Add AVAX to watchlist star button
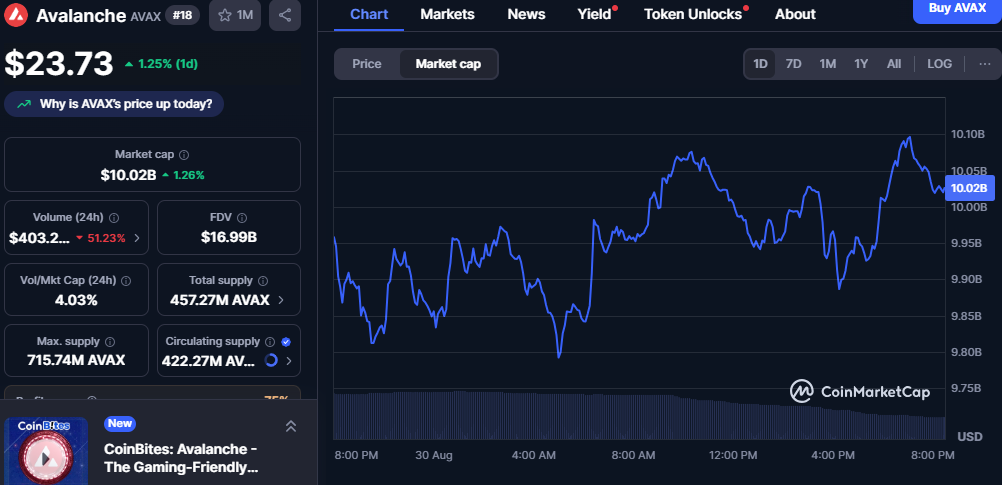The height and width of the screenshot is (485, 1002). (235, 15)
